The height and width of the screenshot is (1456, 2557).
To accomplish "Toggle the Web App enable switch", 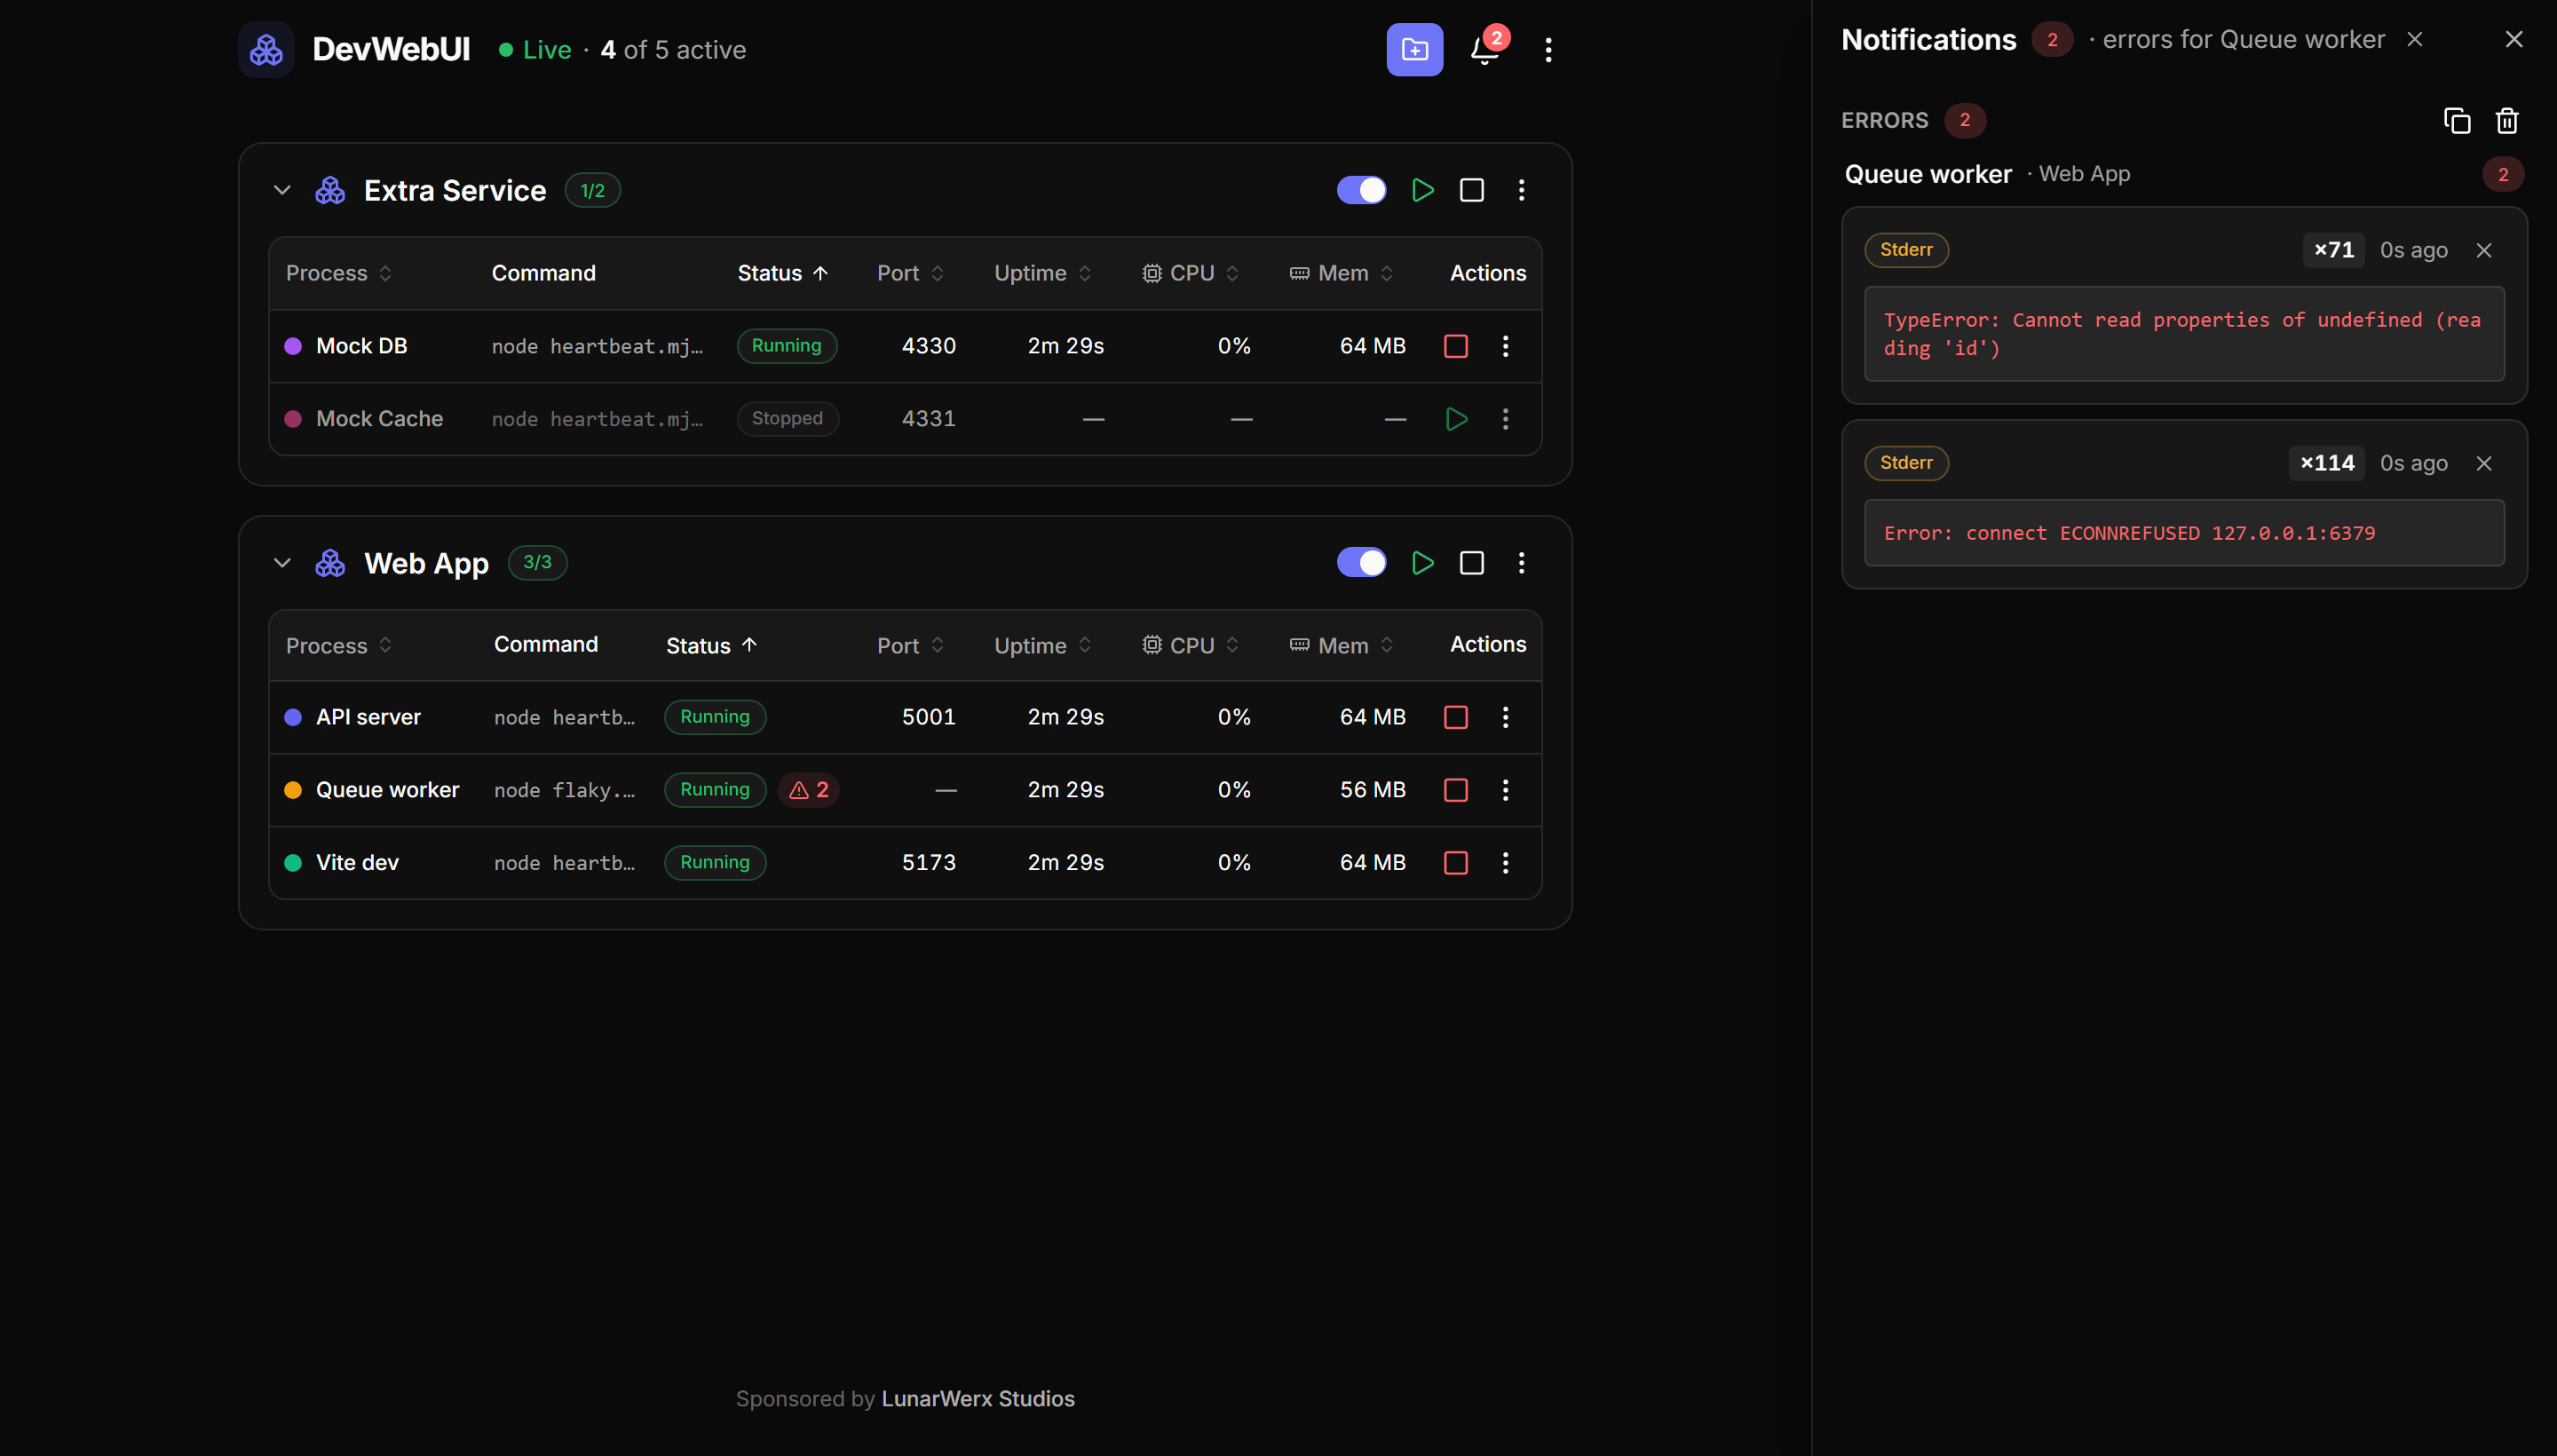I will [1361, 563].
